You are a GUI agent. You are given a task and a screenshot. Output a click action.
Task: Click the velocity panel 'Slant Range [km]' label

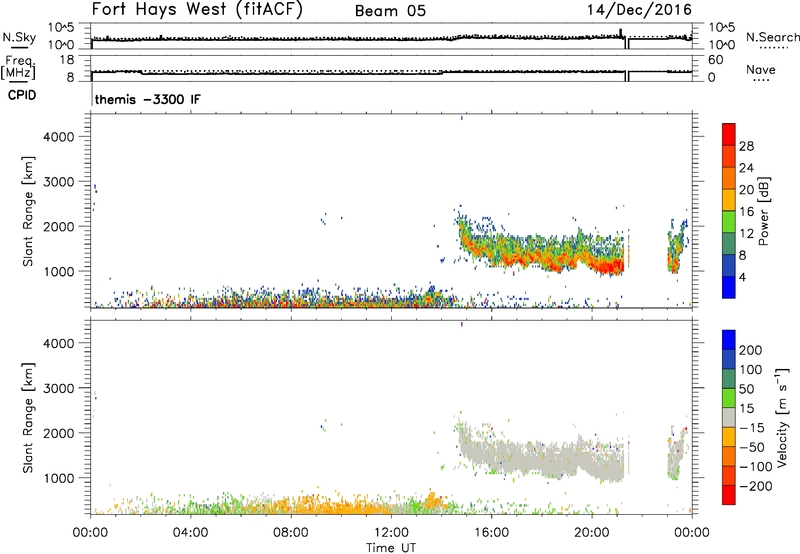[28, 418]
